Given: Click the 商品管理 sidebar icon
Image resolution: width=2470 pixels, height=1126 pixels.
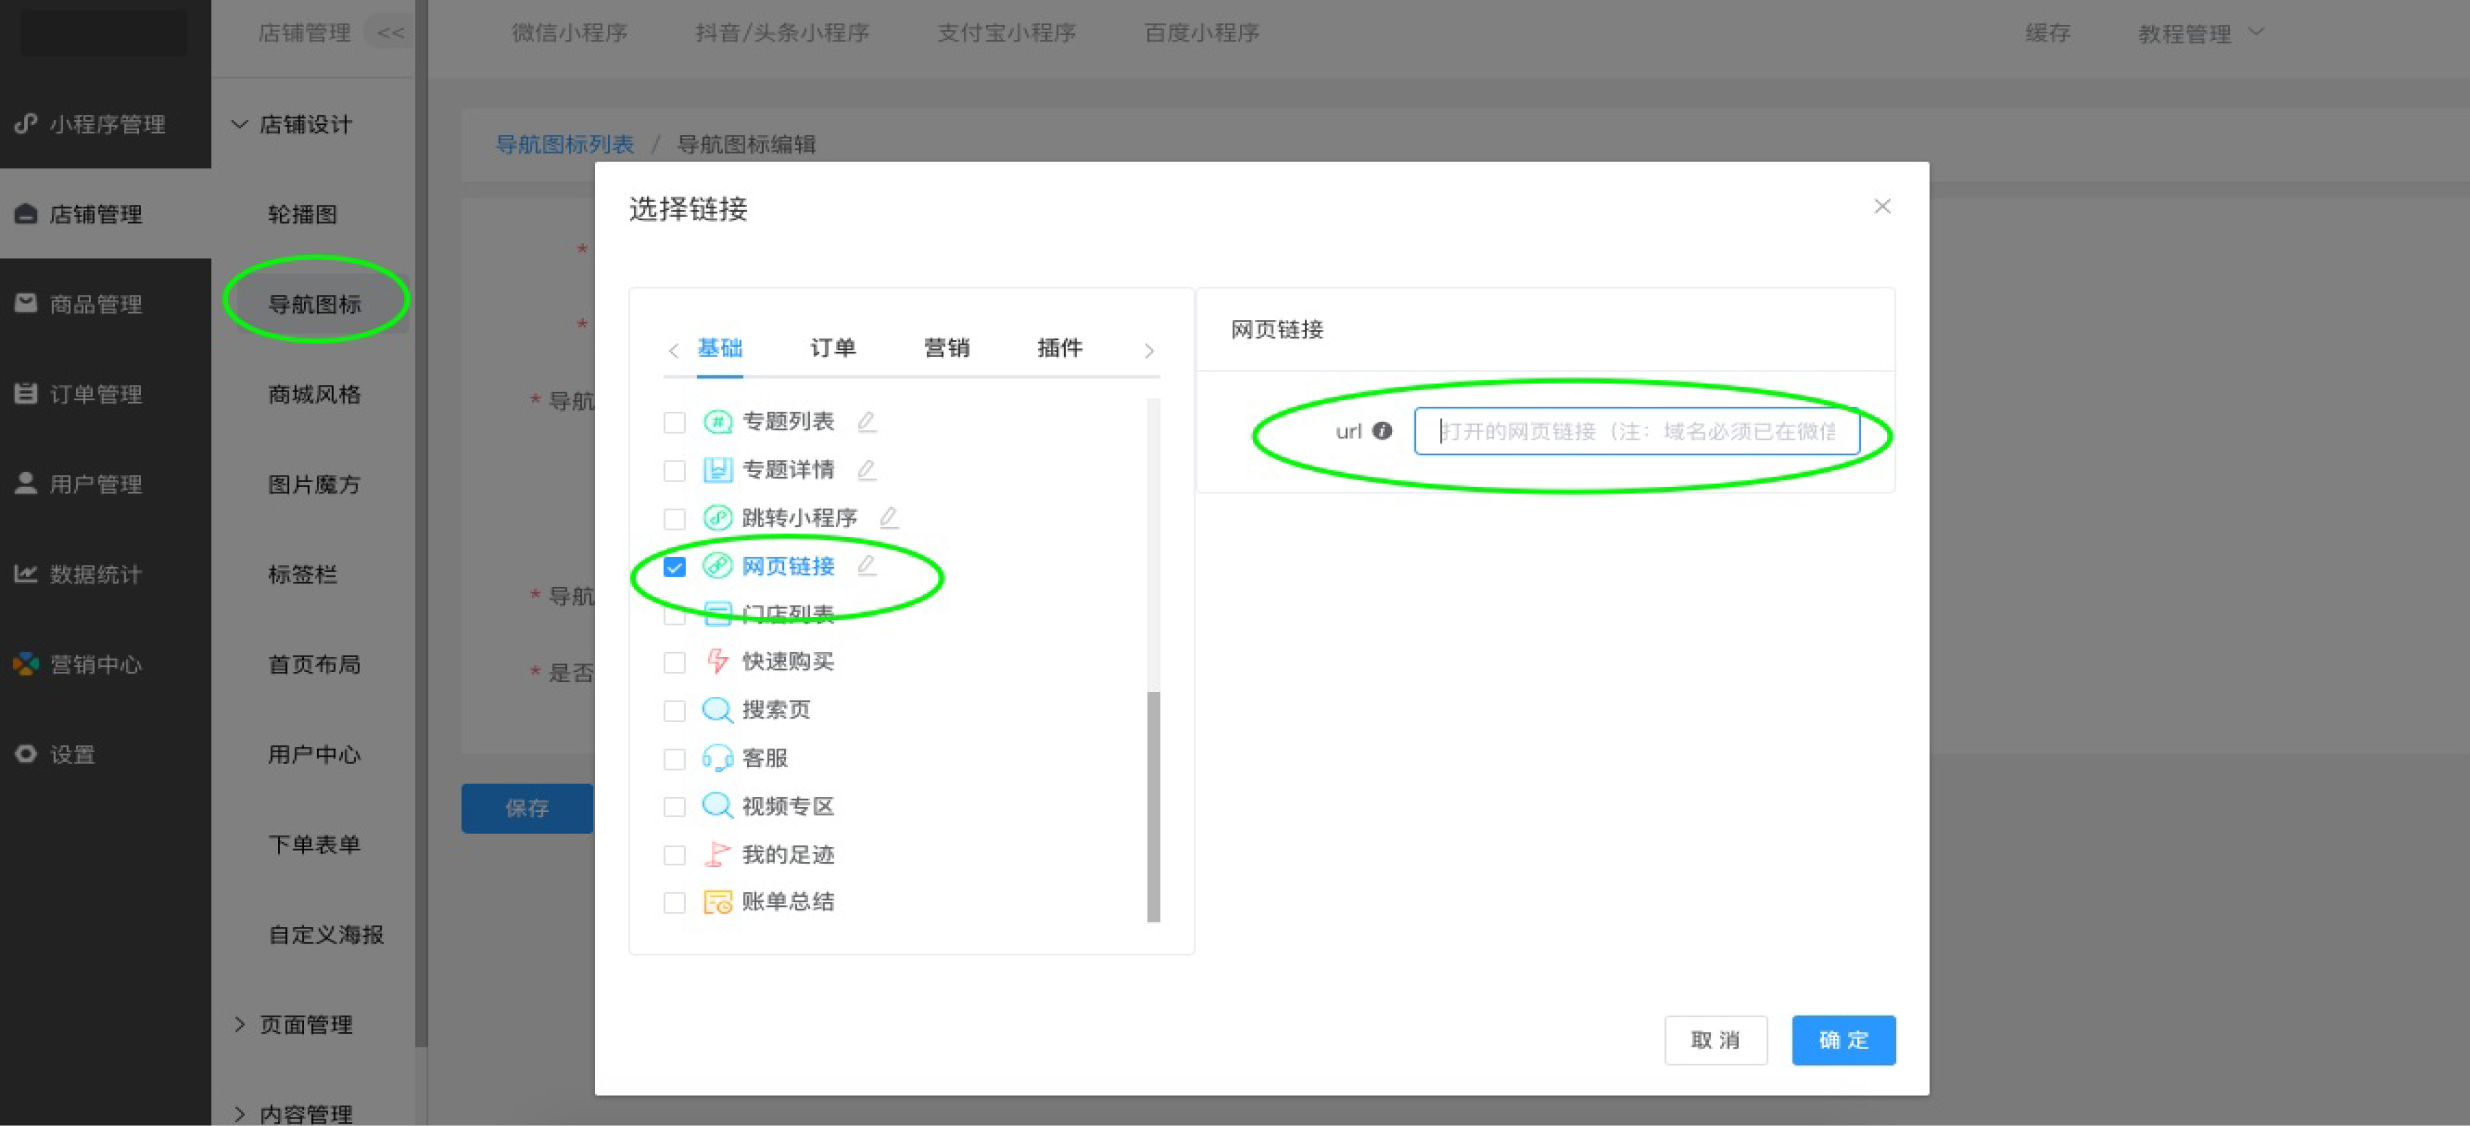Looking at the screenshot, I should point(26,303).
